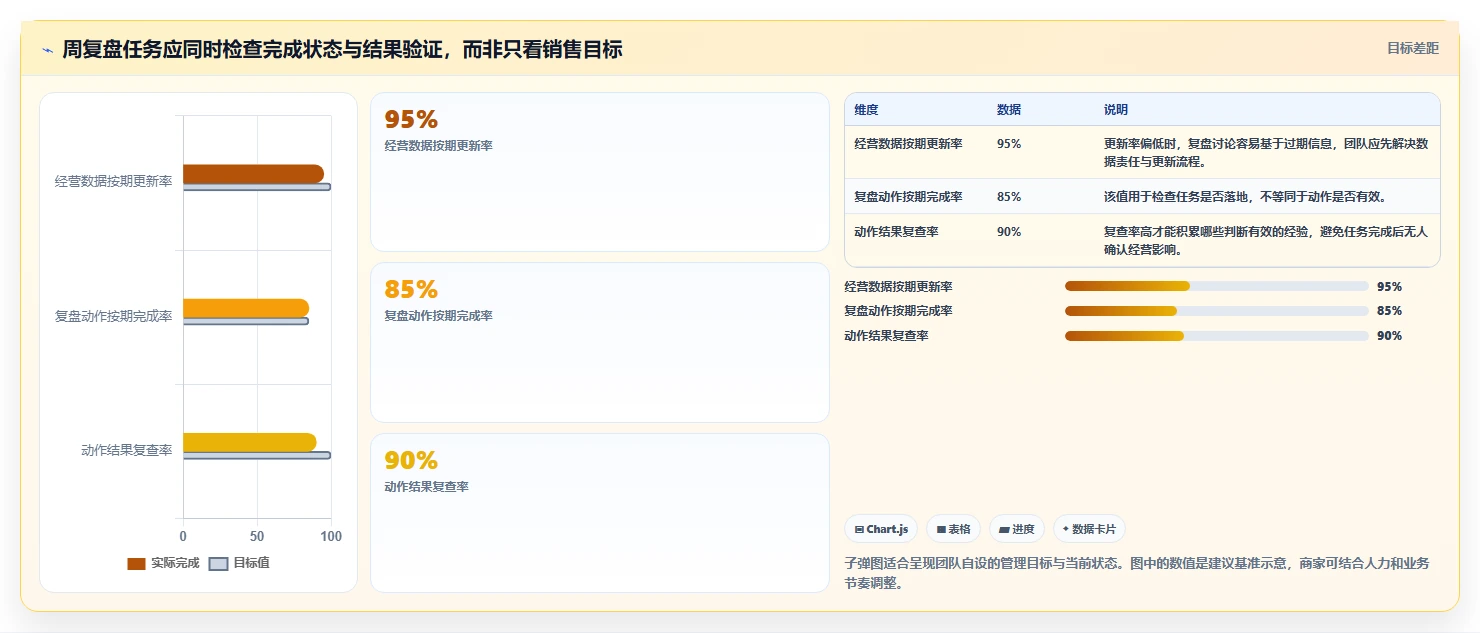Click the 表格 tag chip

pos(953,529)
